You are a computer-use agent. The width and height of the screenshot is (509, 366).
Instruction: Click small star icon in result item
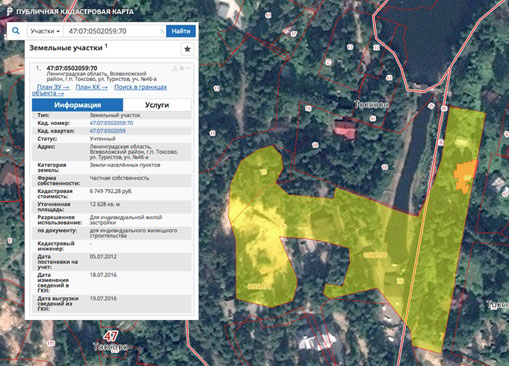182,68
